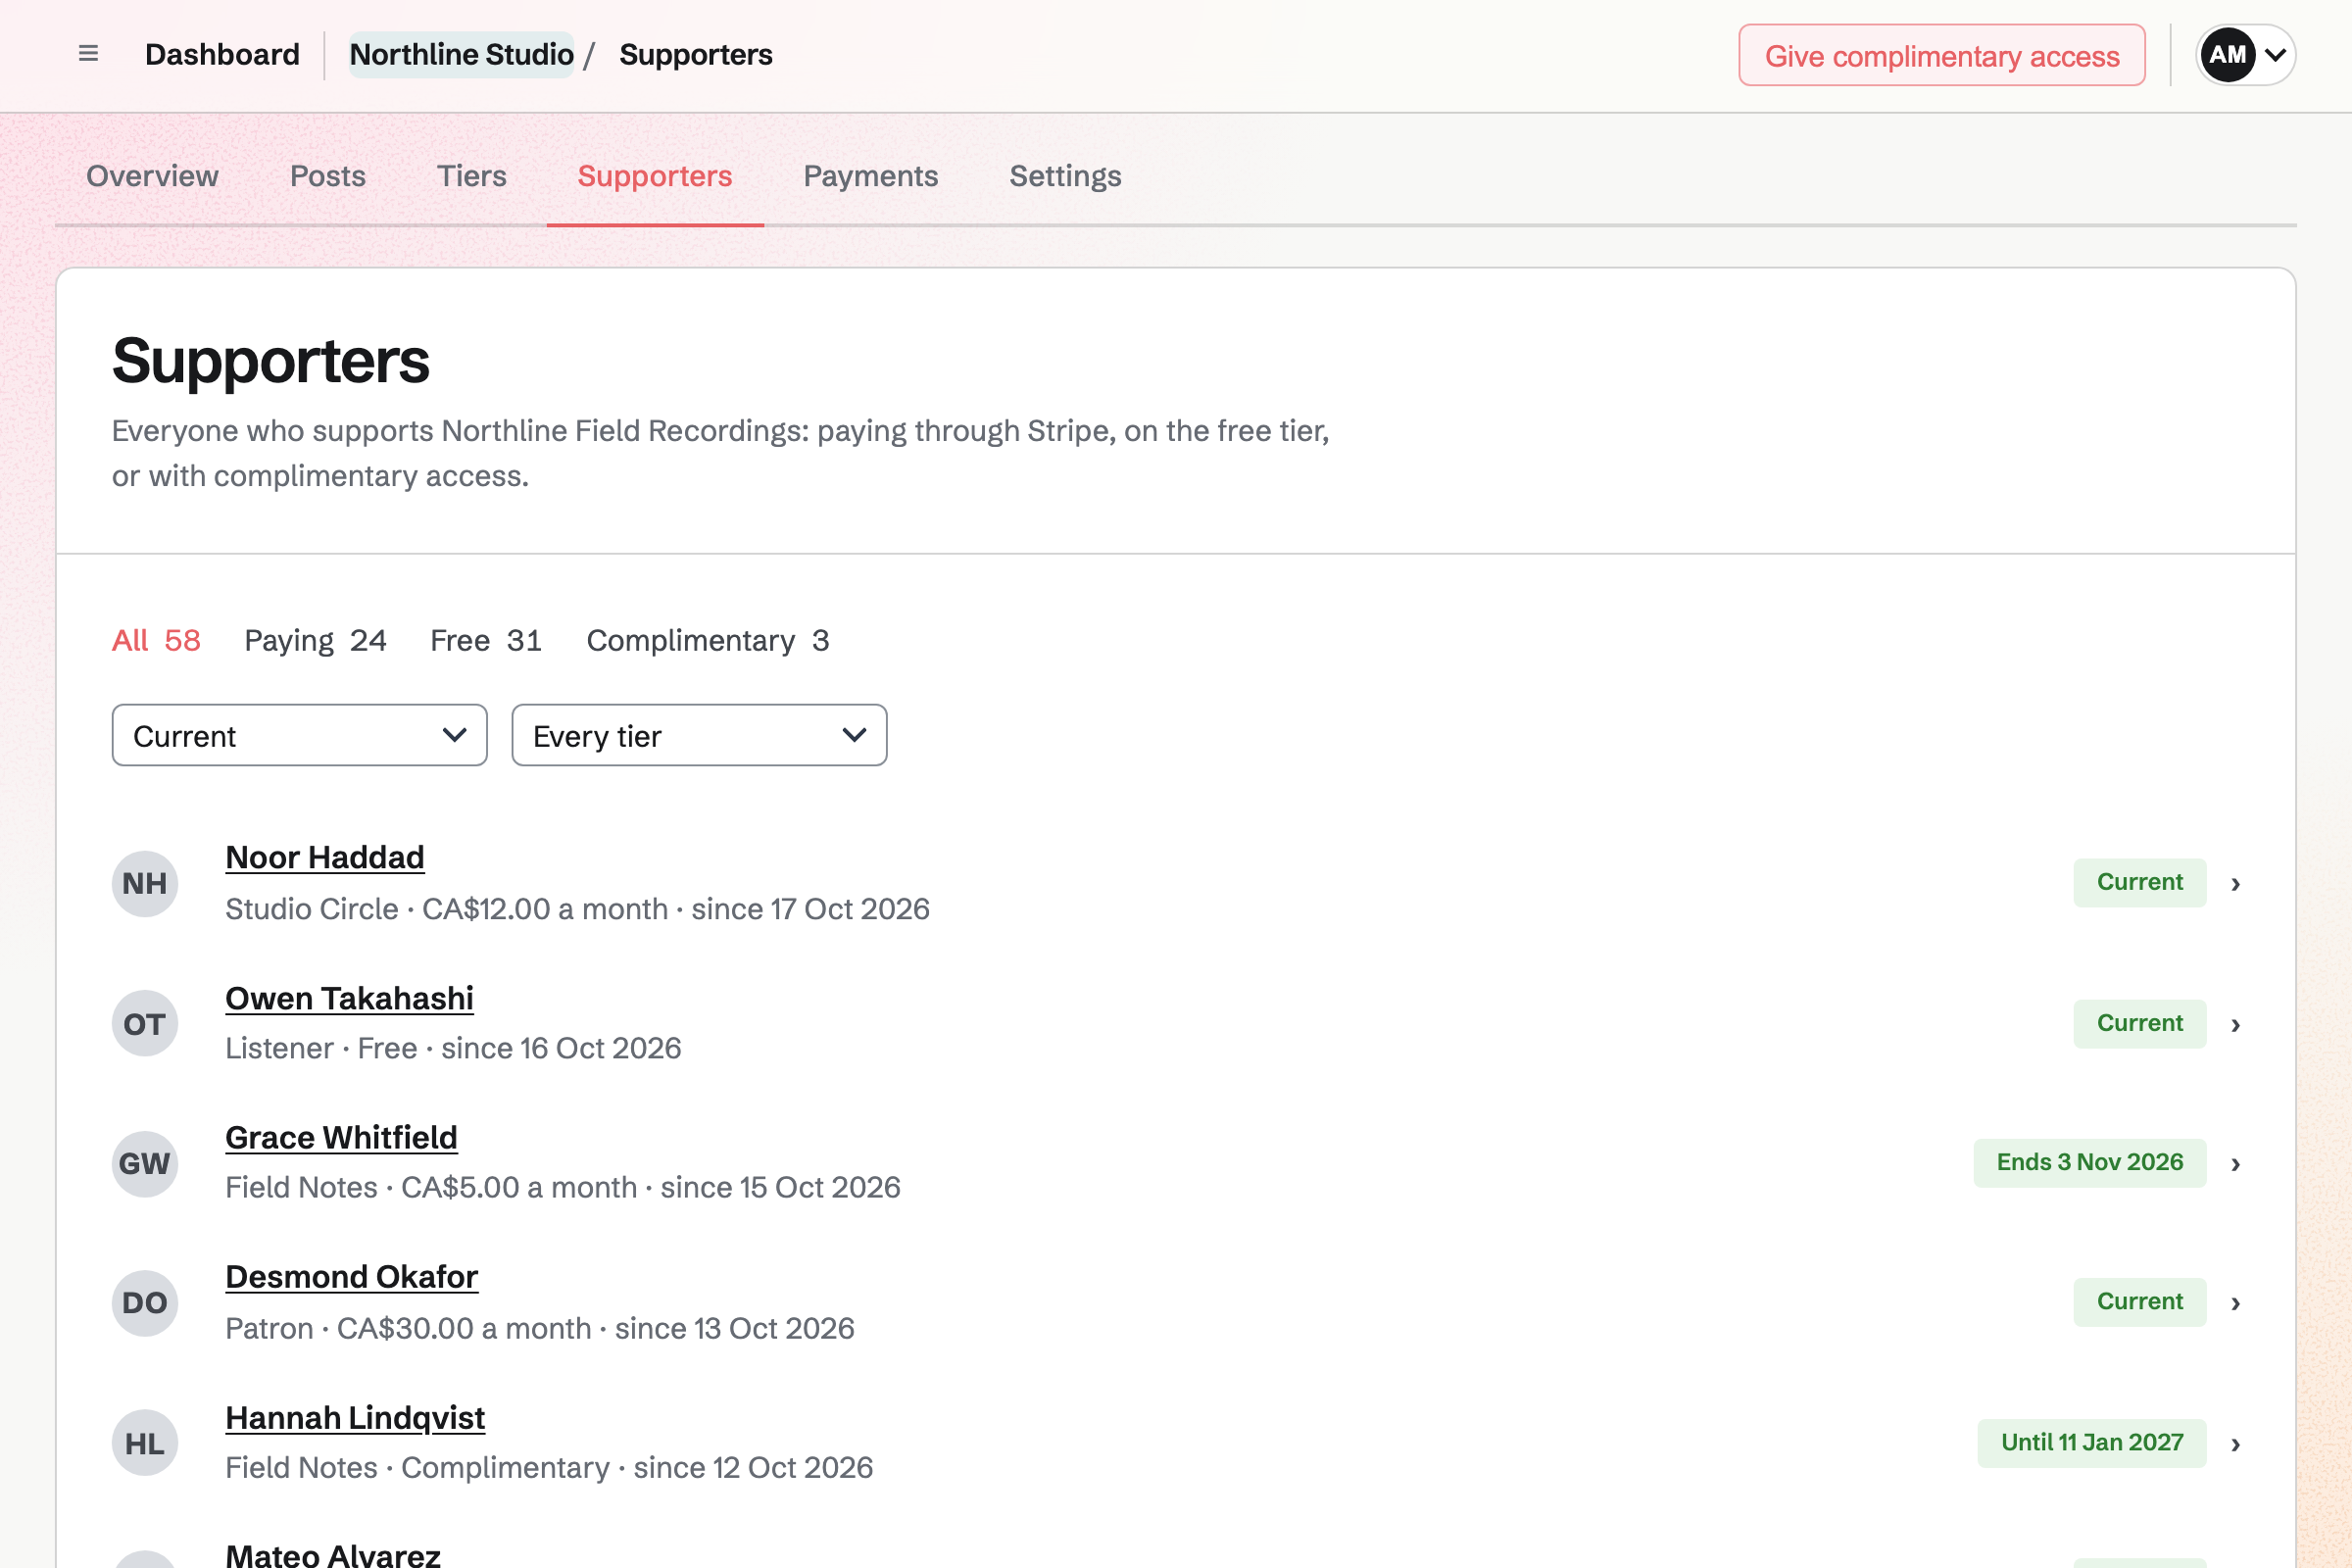Click the chevron arrow next to Owen Takahashi
This screenshot has height=1568, width=2352.
2235,1025
